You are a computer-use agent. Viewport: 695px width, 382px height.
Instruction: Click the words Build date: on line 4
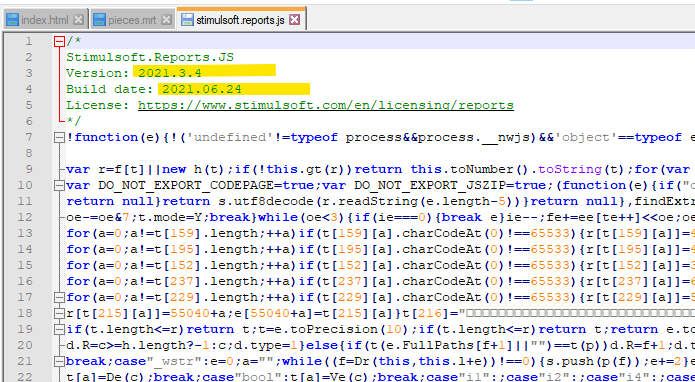[x=110, y=89]
